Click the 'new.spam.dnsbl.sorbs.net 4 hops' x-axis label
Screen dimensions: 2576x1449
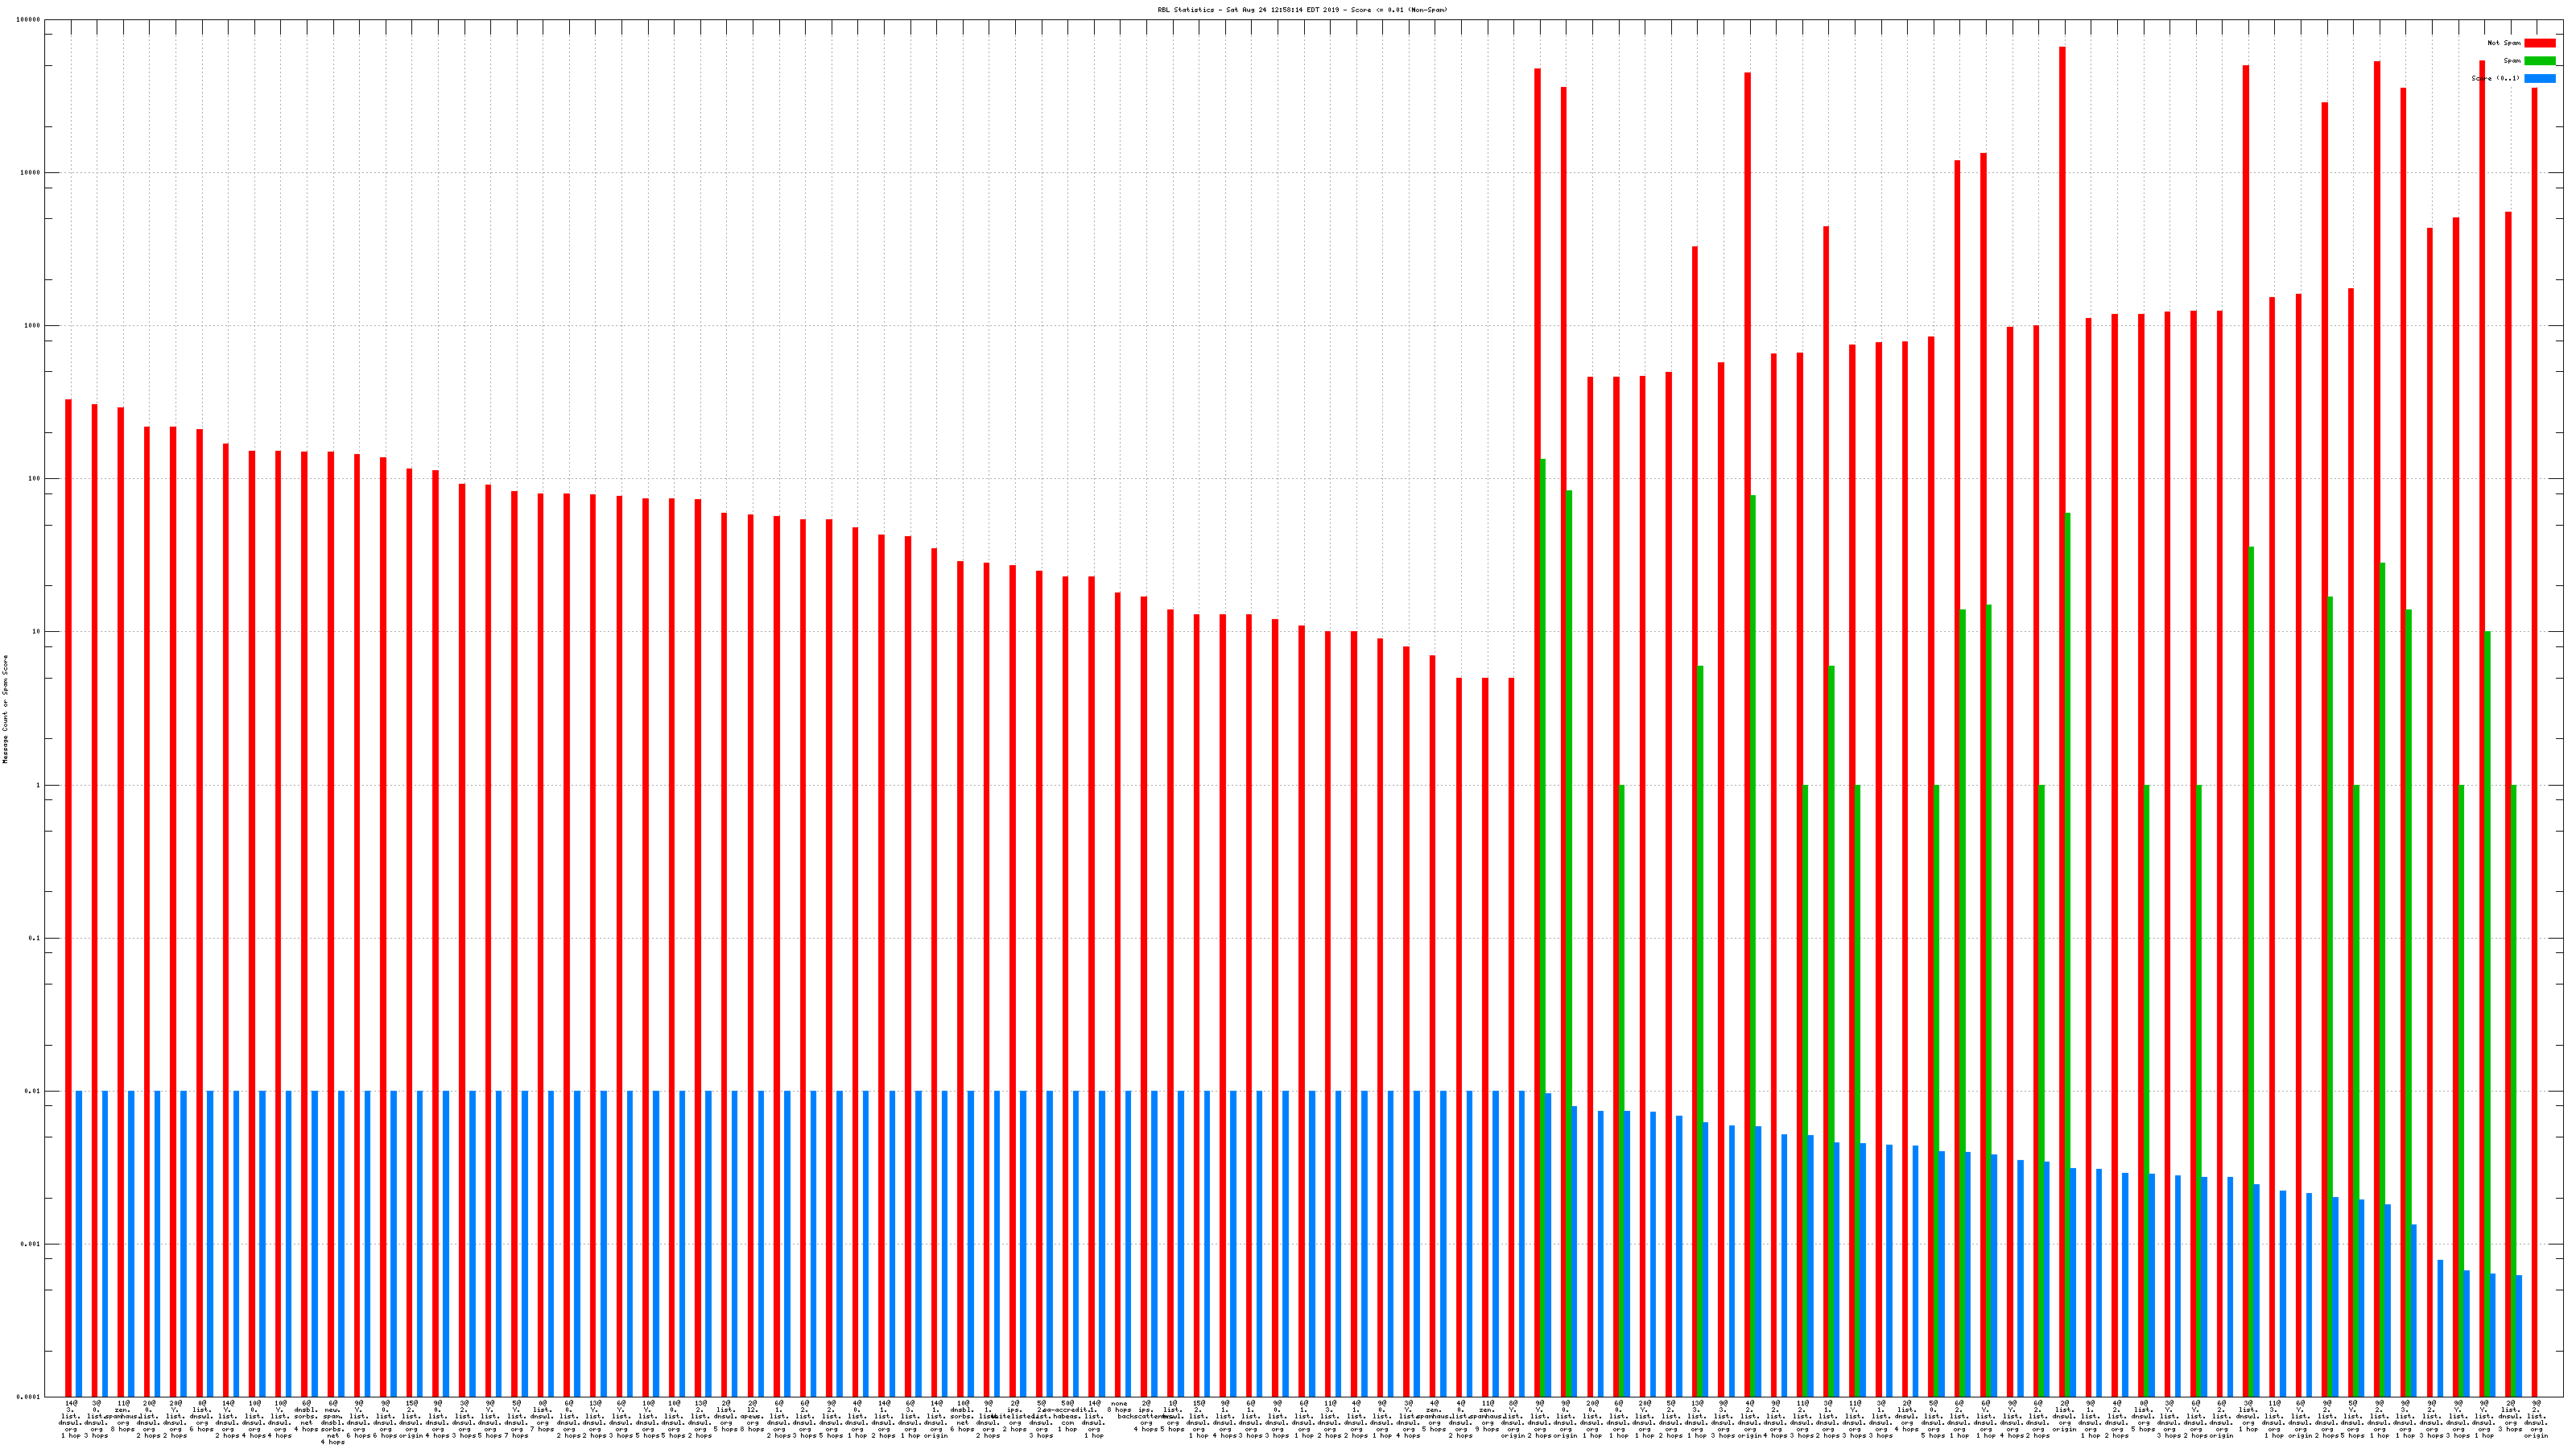(x=332, y=1422)
